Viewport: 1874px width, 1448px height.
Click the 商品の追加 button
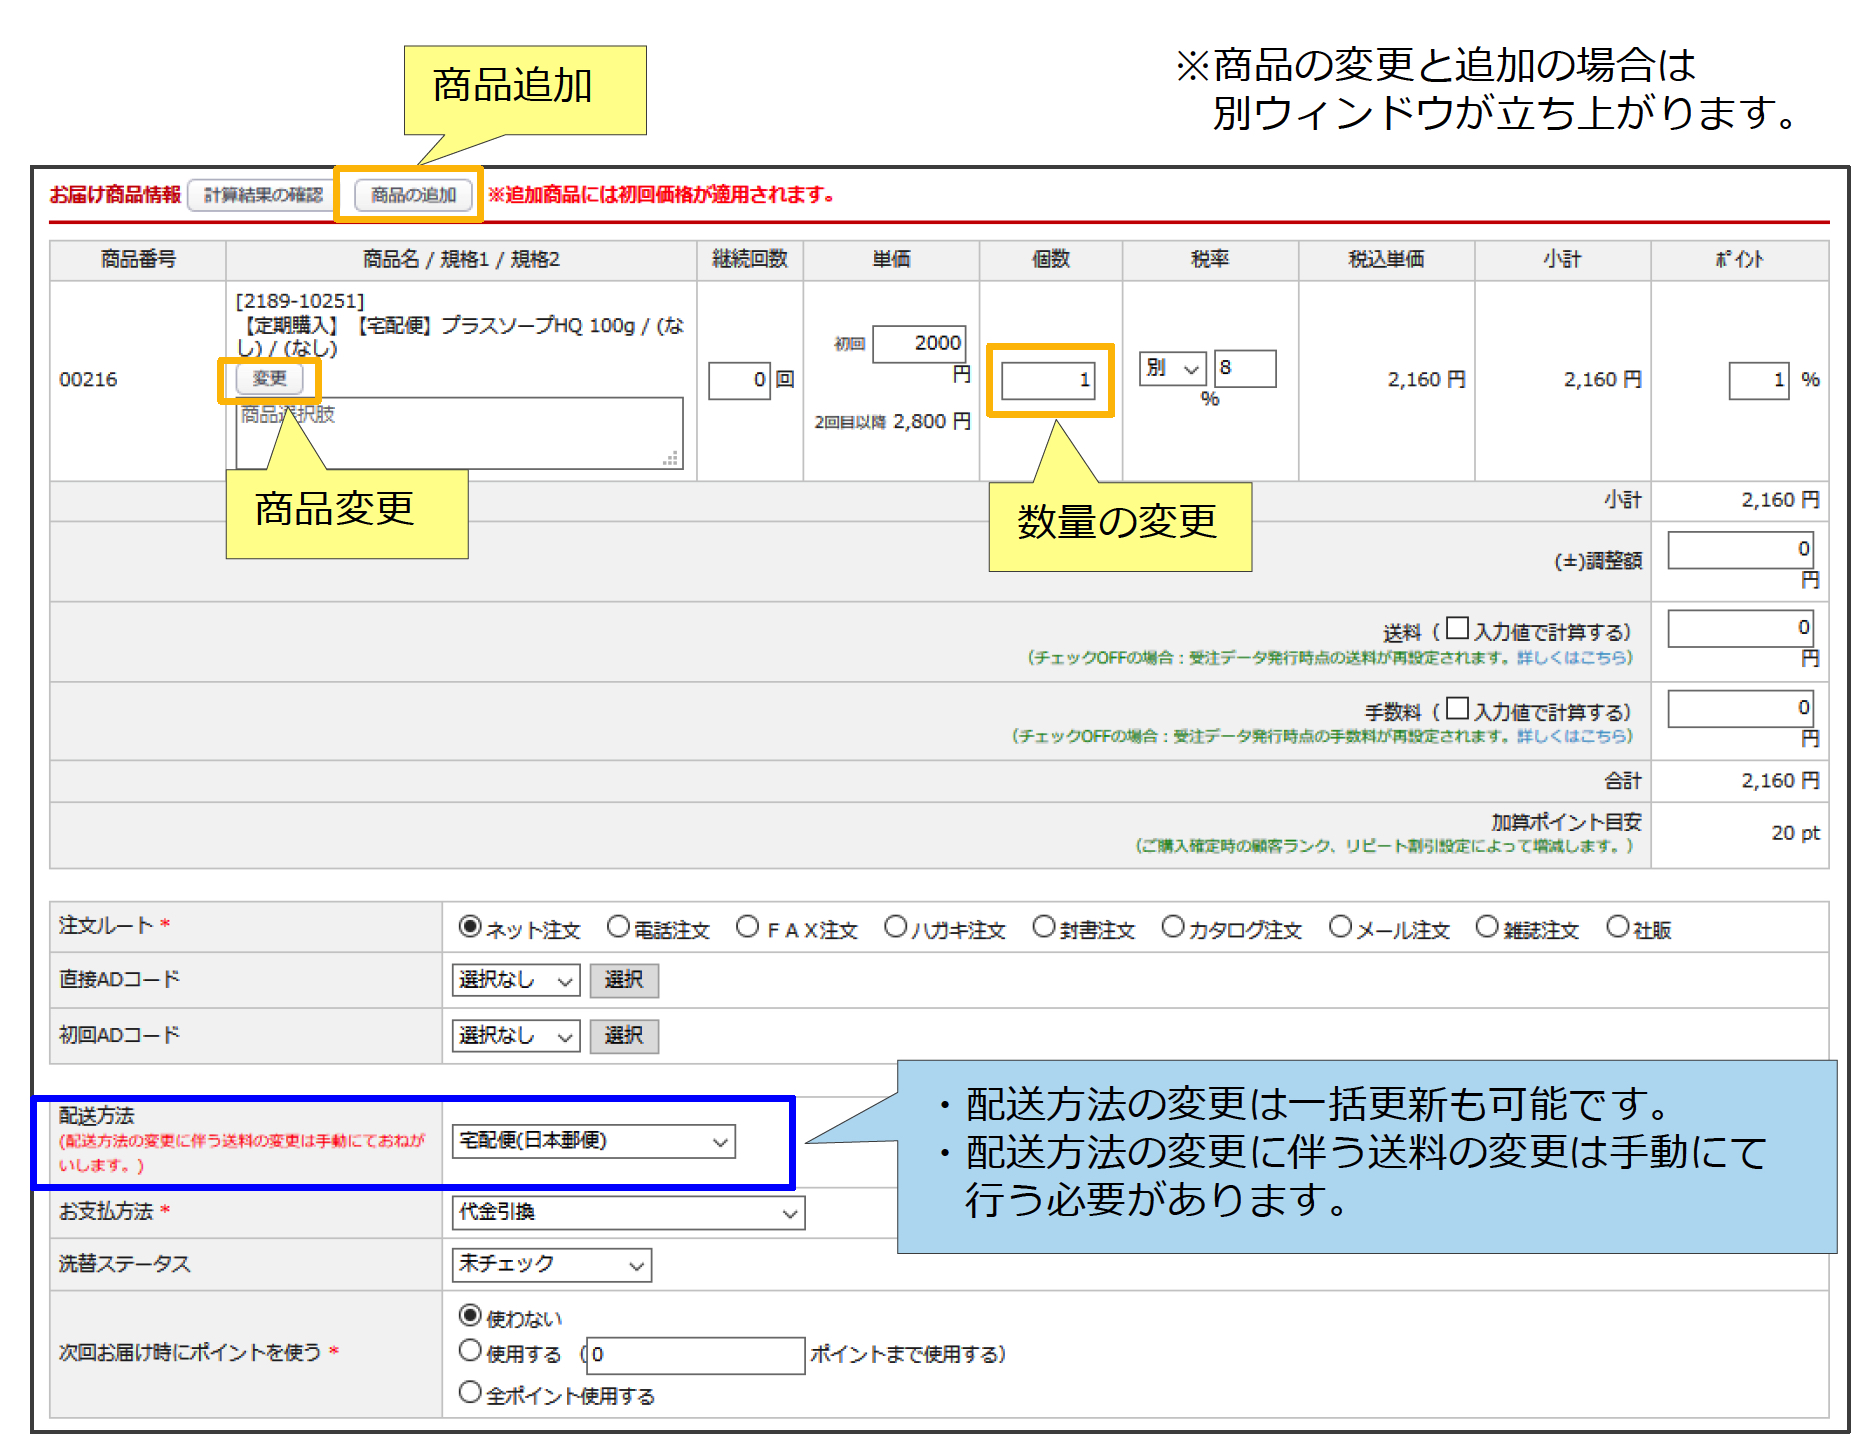click(413, 195)
